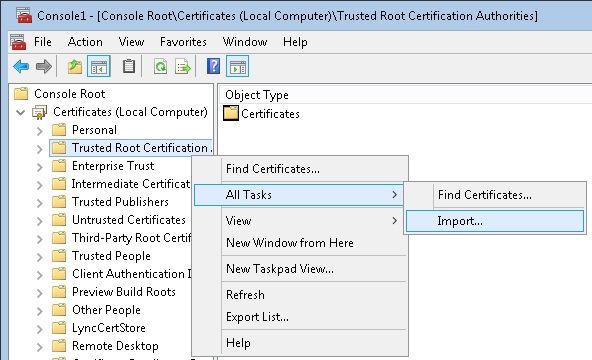Viewport: 592px width, 360px height.
Task: Click the Back arrow toolbar icon
Action: pos(21,67)
